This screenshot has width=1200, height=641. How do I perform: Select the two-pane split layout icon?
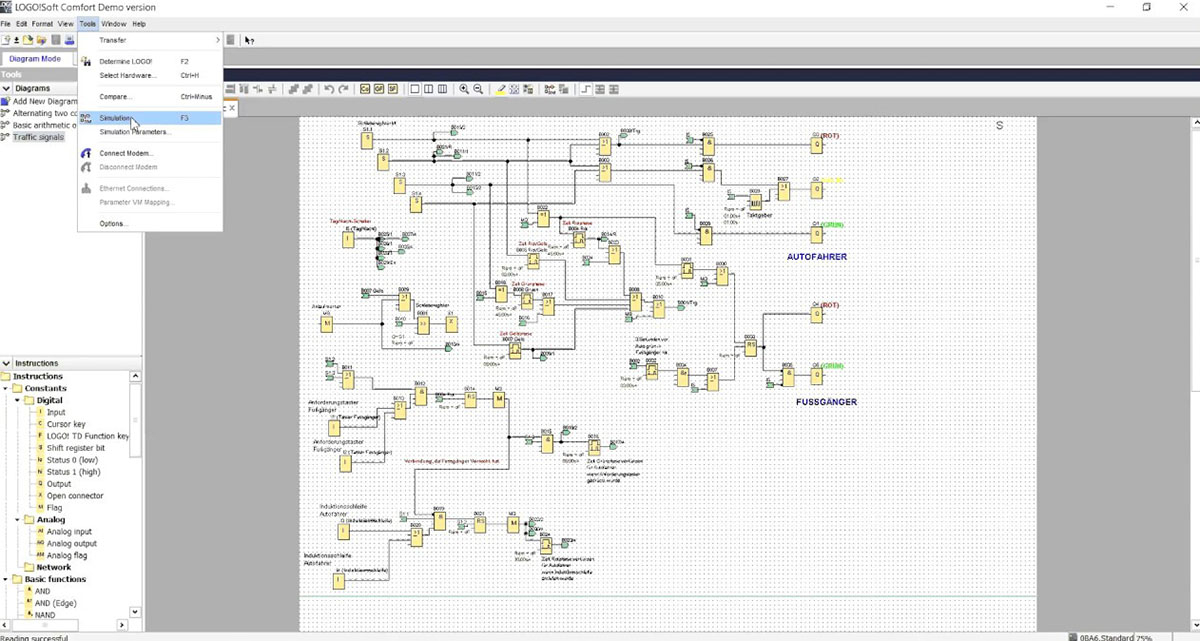(429, 89)
